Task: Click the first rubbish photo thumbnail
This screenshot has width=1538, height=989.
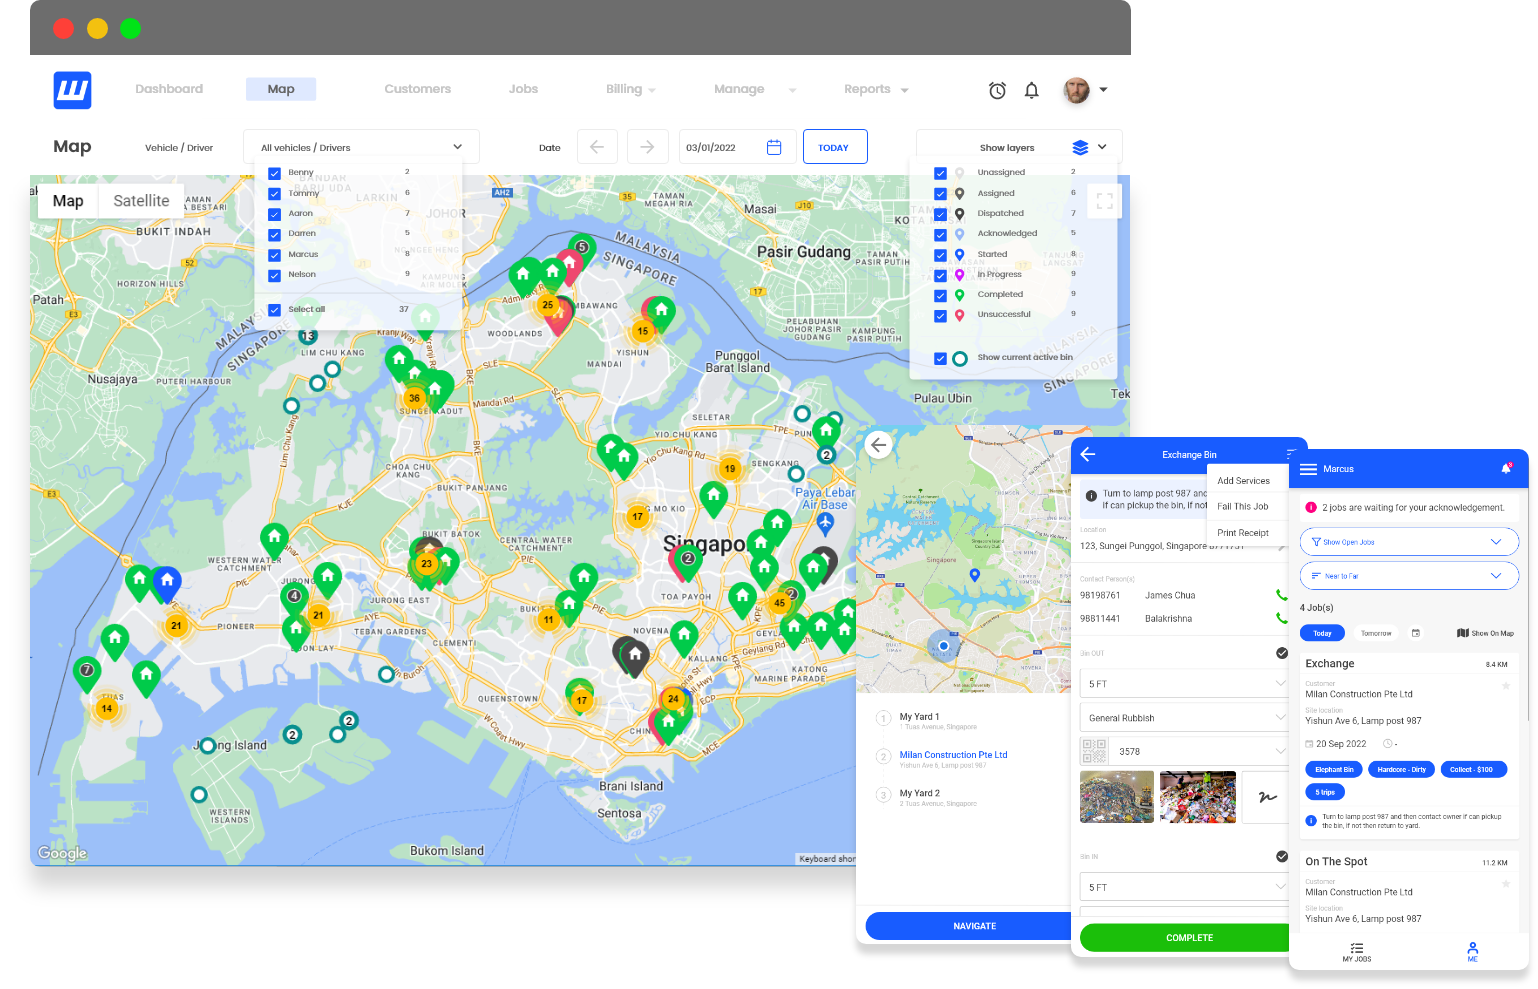Action: pyautogui.click(x=1117, y=797)
